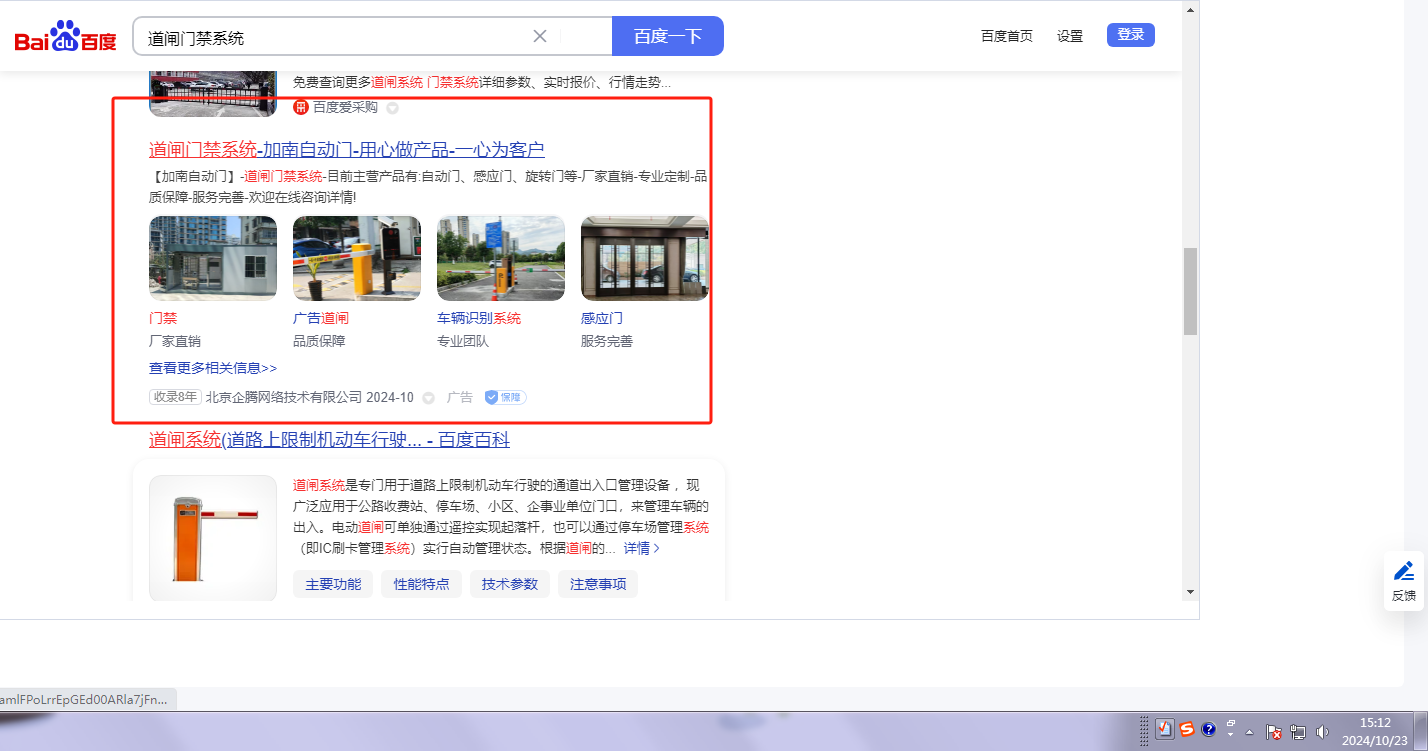
Task: Show hidden tray icons arrow
Action: (x=1249, y=731)
